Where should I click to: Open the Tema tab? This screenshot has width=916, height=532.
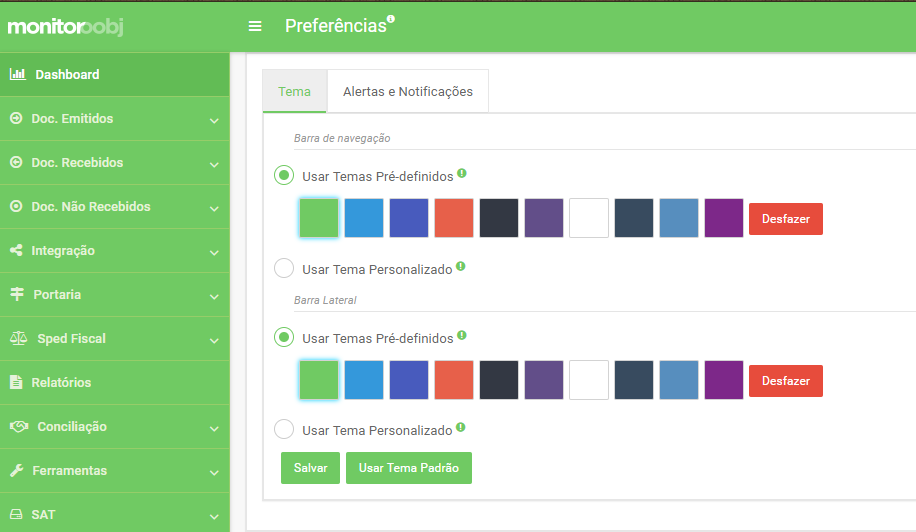coord(294,92)
